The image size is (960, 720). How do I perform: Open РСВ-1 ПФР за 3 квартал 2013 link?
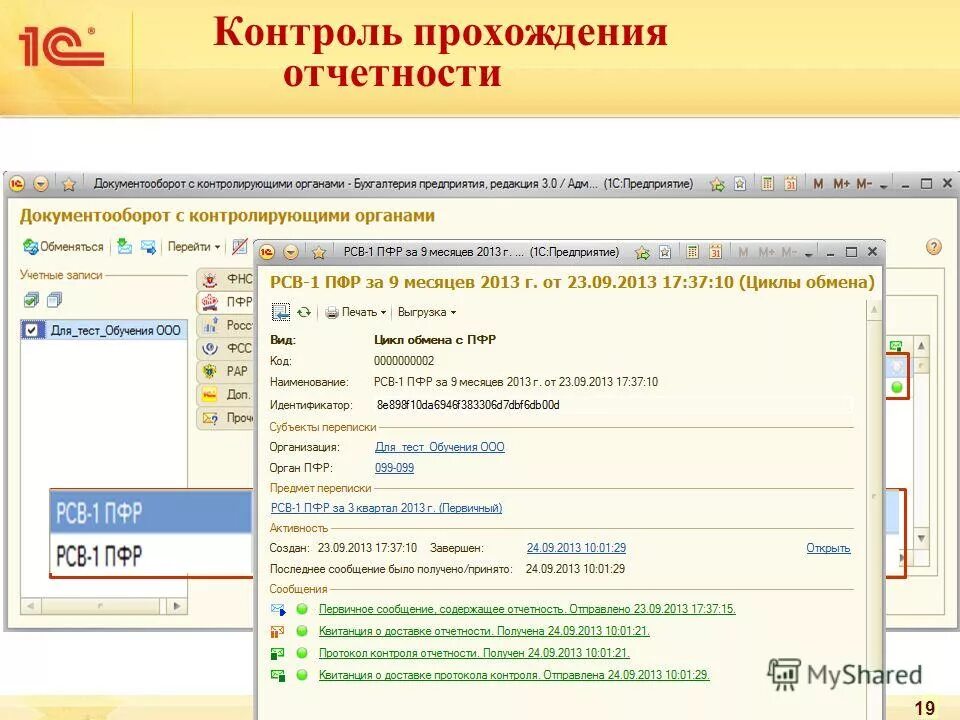pos(386,508)
